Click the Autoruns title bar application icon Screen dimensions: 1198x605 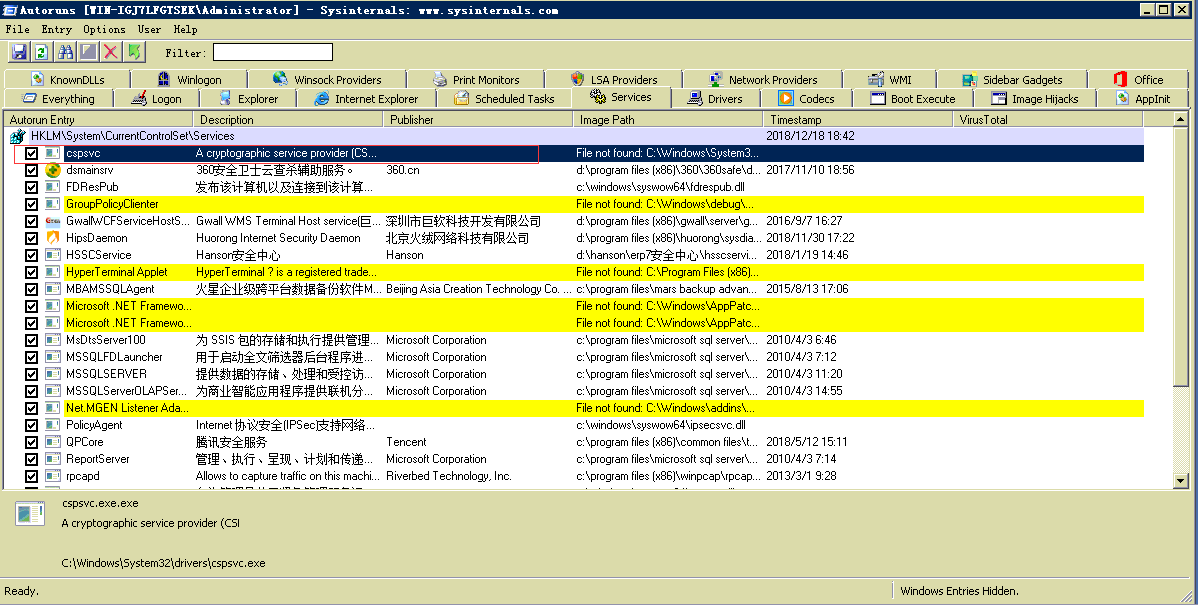(x=9, y=10)
